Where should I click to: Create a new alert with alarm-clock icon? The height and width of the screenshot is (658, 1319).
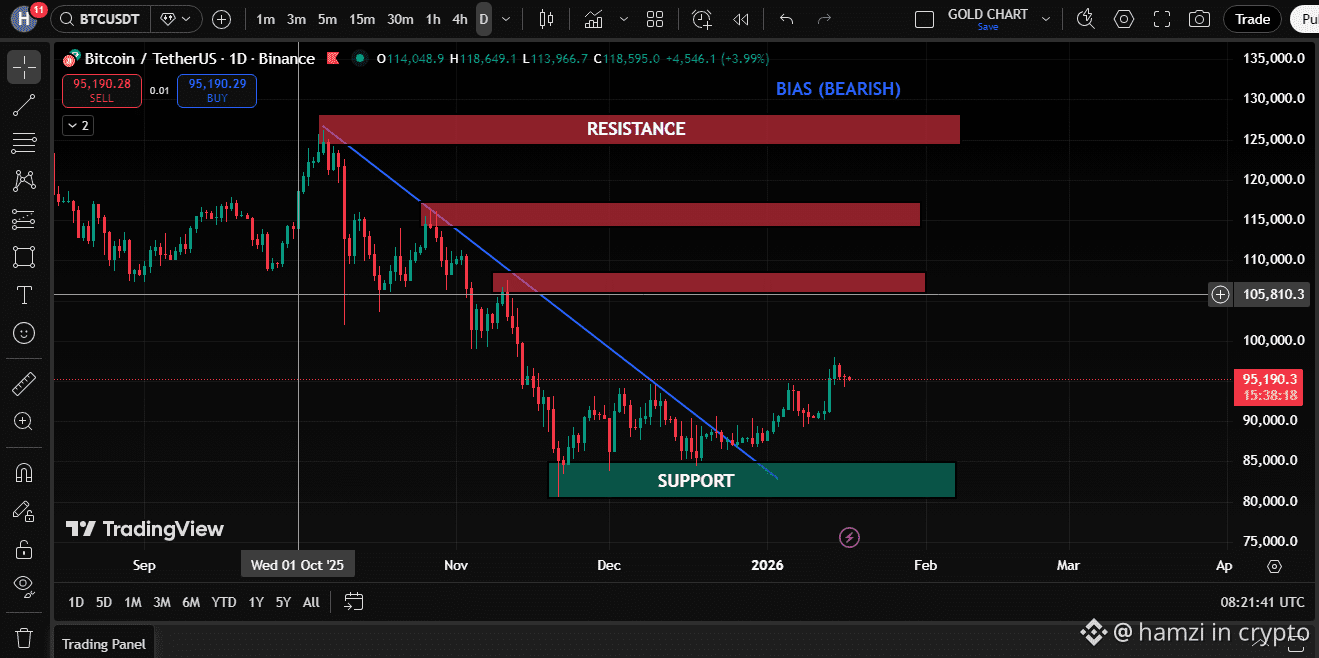[702, 19]
